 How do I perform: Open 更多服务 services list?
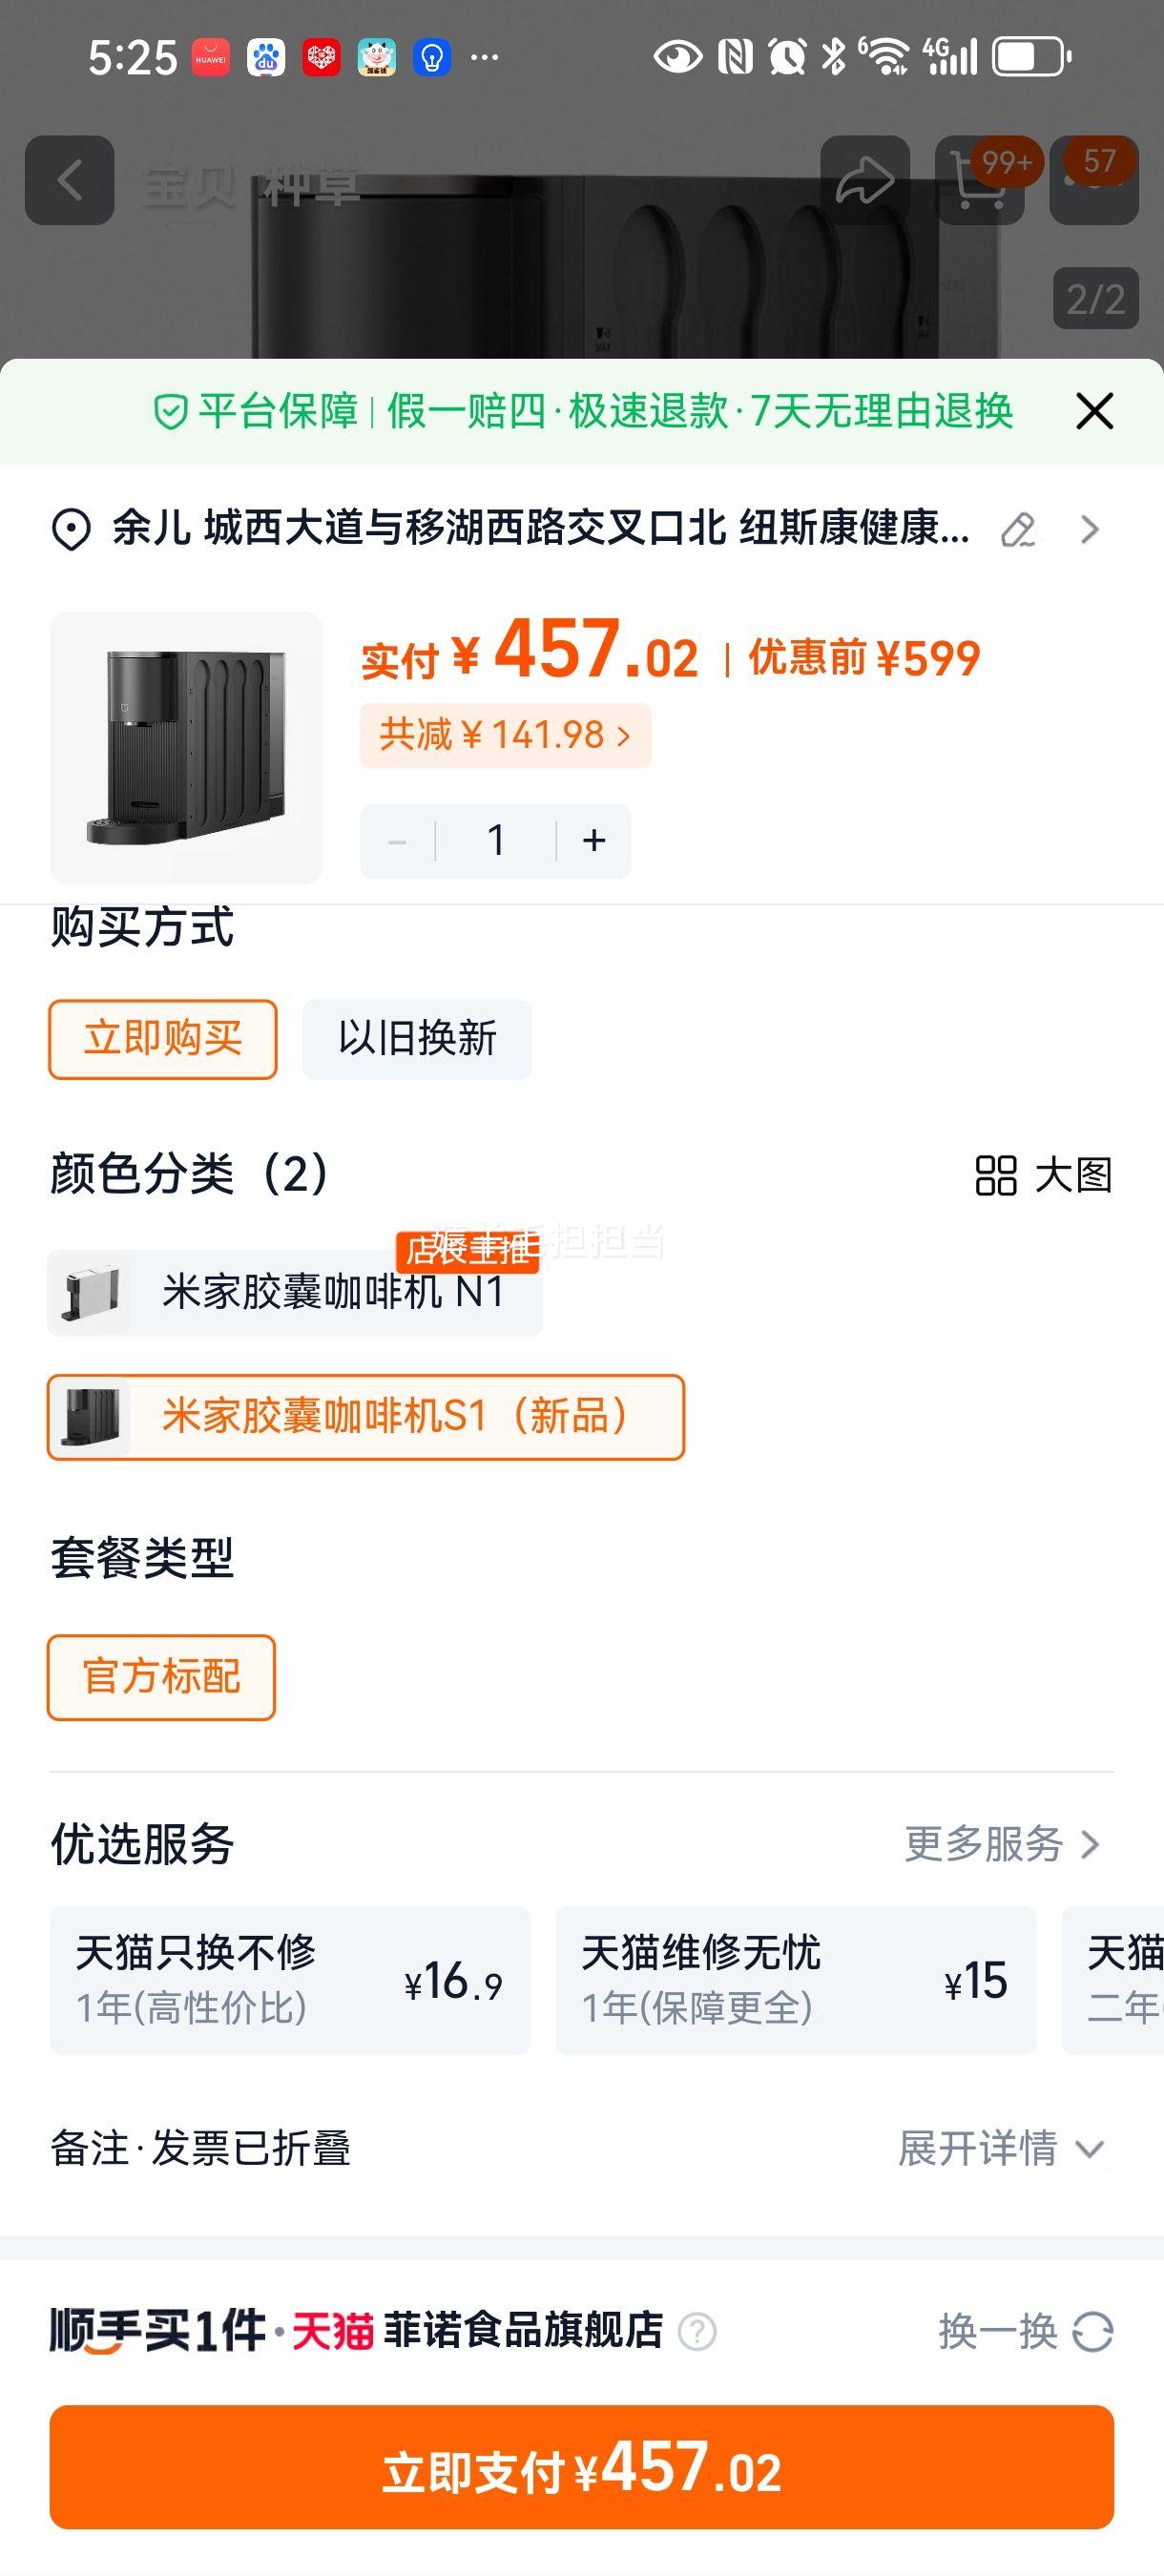coord(1002,1844)
